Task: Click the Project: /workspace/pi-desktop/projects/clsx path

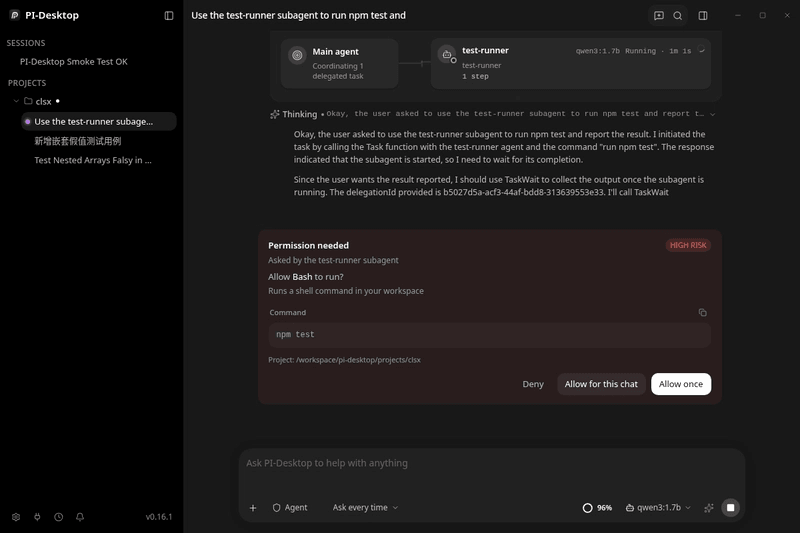Action: click(344, 360)
